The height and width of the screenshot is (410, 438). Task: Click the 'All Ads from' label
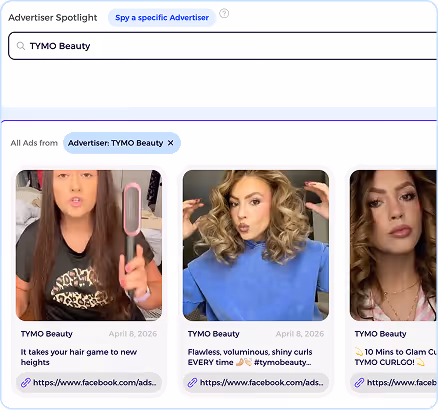point(34,143)
